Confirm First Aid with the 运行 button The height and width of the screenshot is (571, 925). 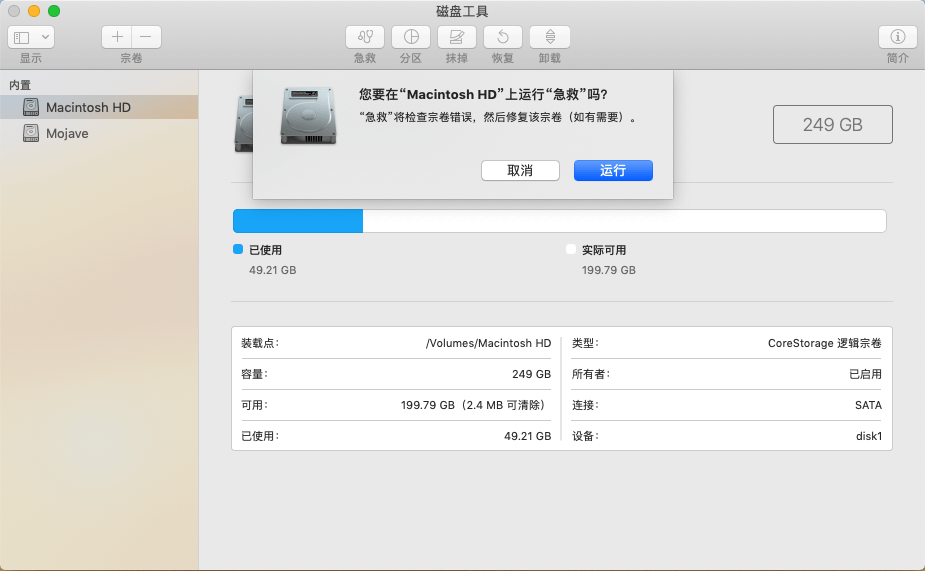[x=613, y=170]
